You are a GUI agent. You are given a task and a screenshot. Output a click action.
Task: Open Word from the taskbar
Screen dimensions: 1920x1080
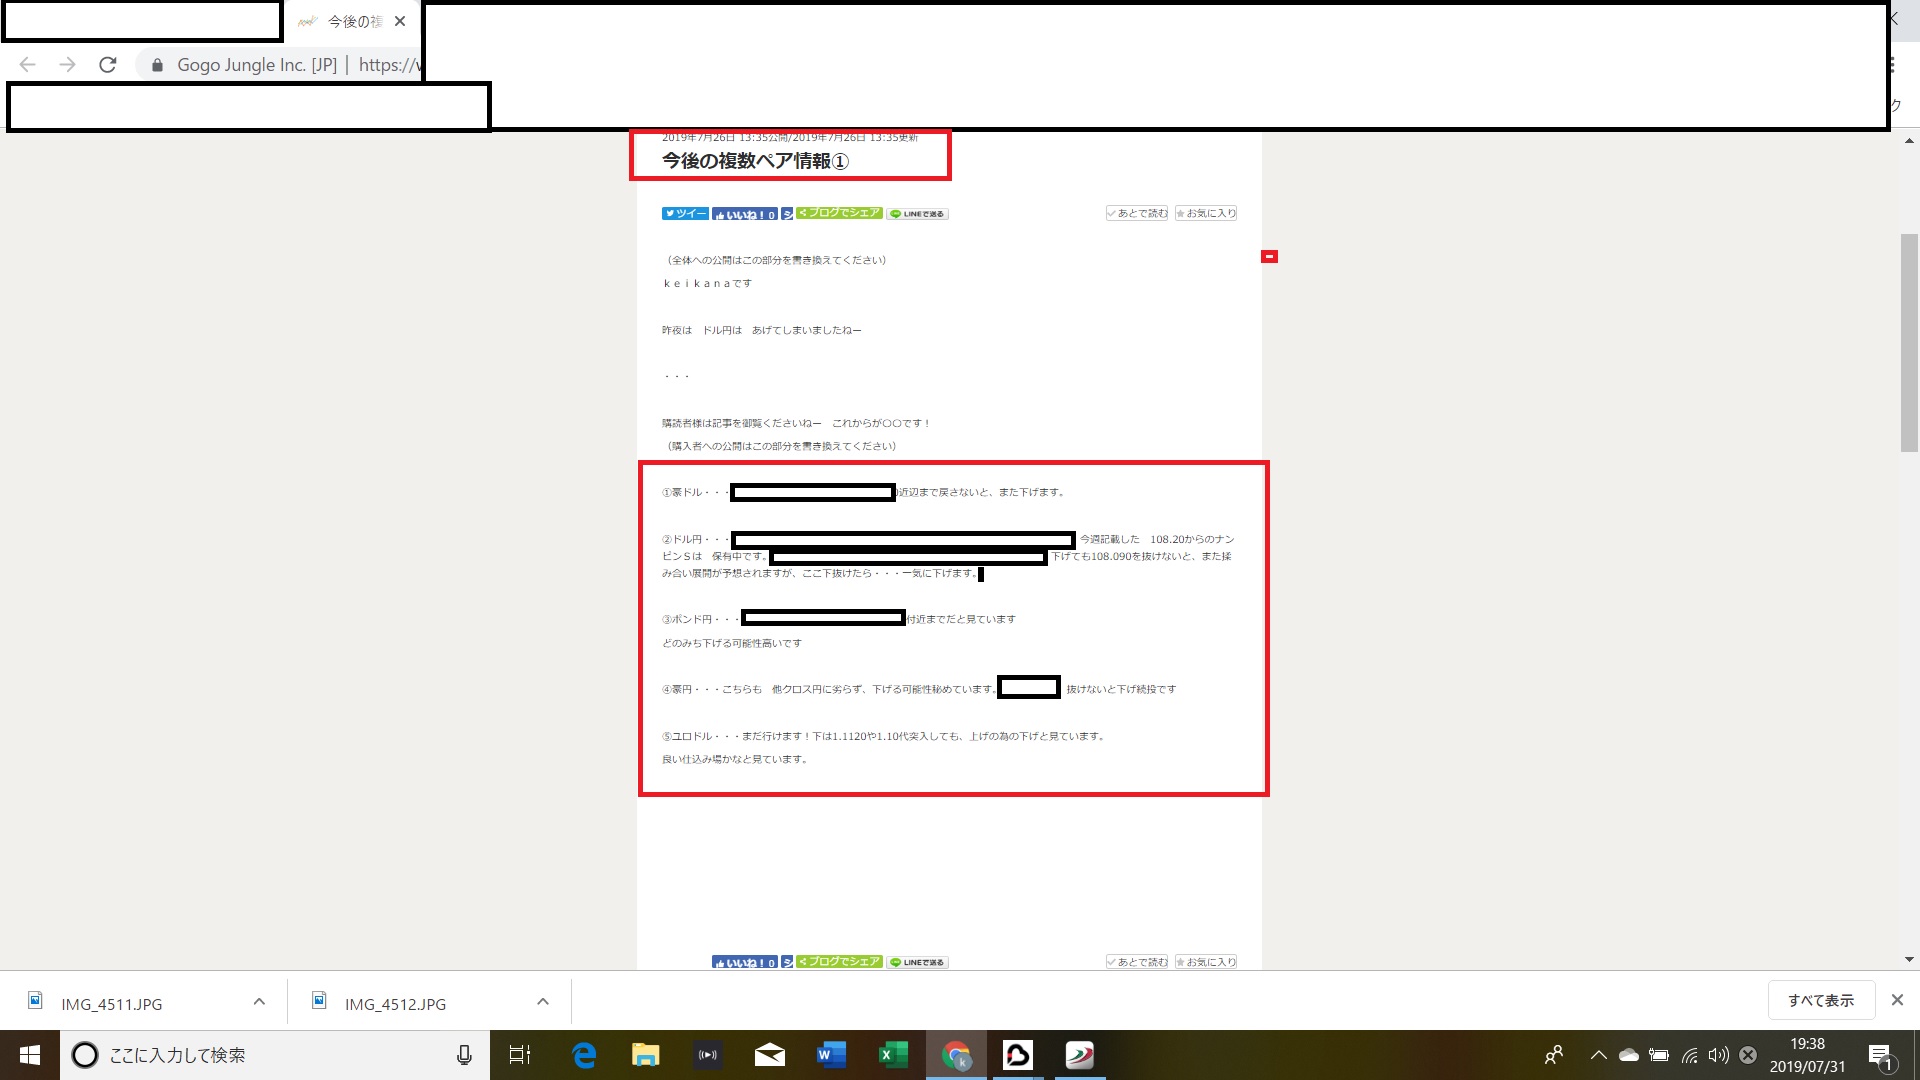[831, 1055]
